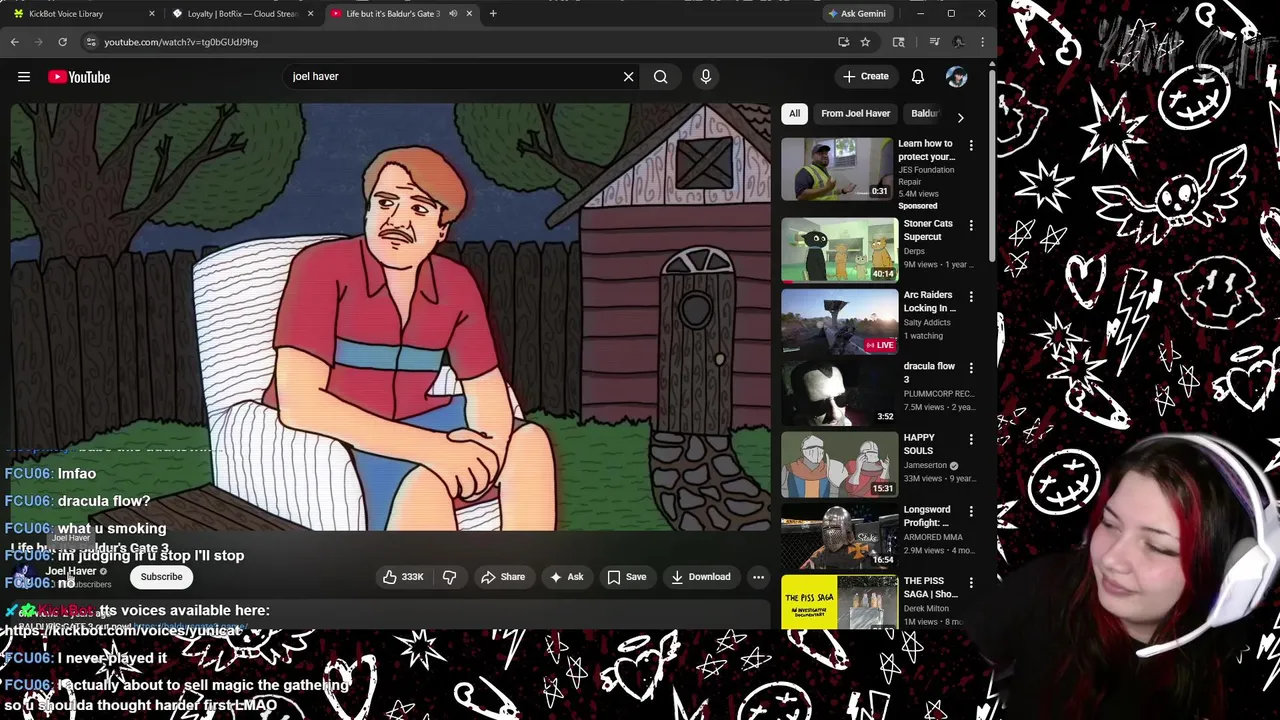Open the Chrome three-dot menu
Image resolution: width=1280 pixels, height=720 pixels.
(982, 42)
